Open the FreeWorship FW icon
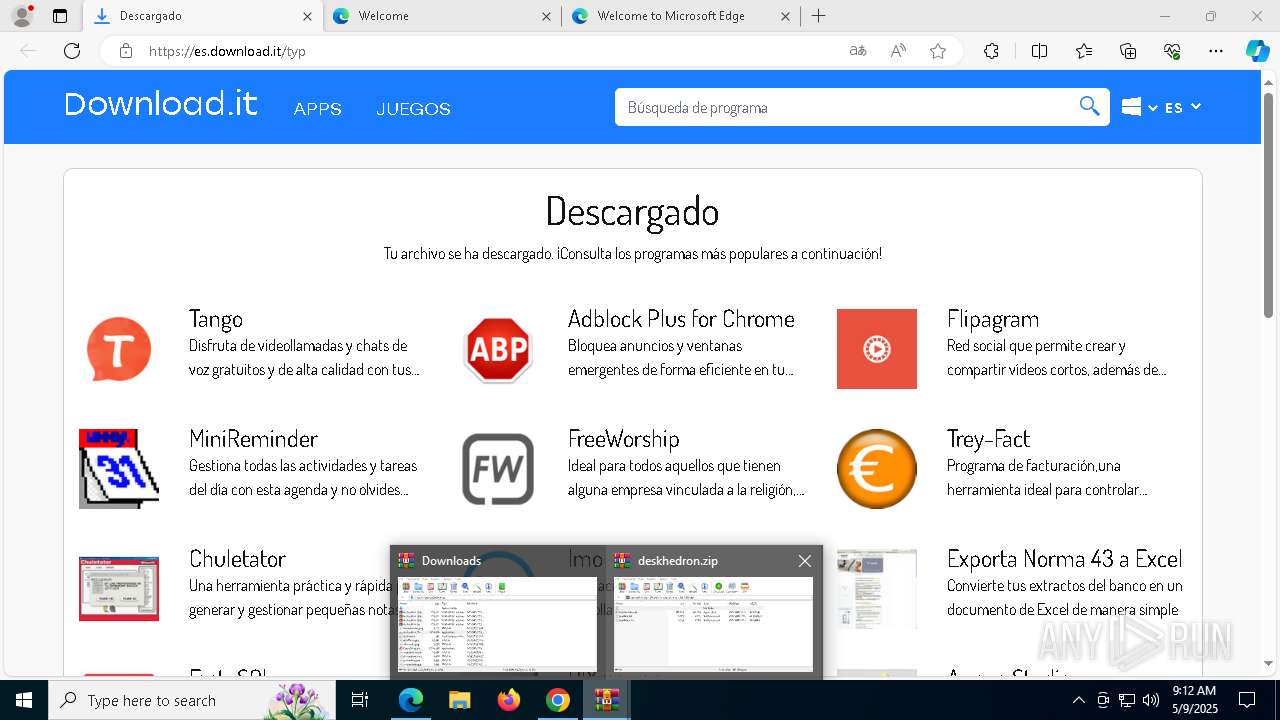Screen dimensions: 1280x720 (498, 469)
